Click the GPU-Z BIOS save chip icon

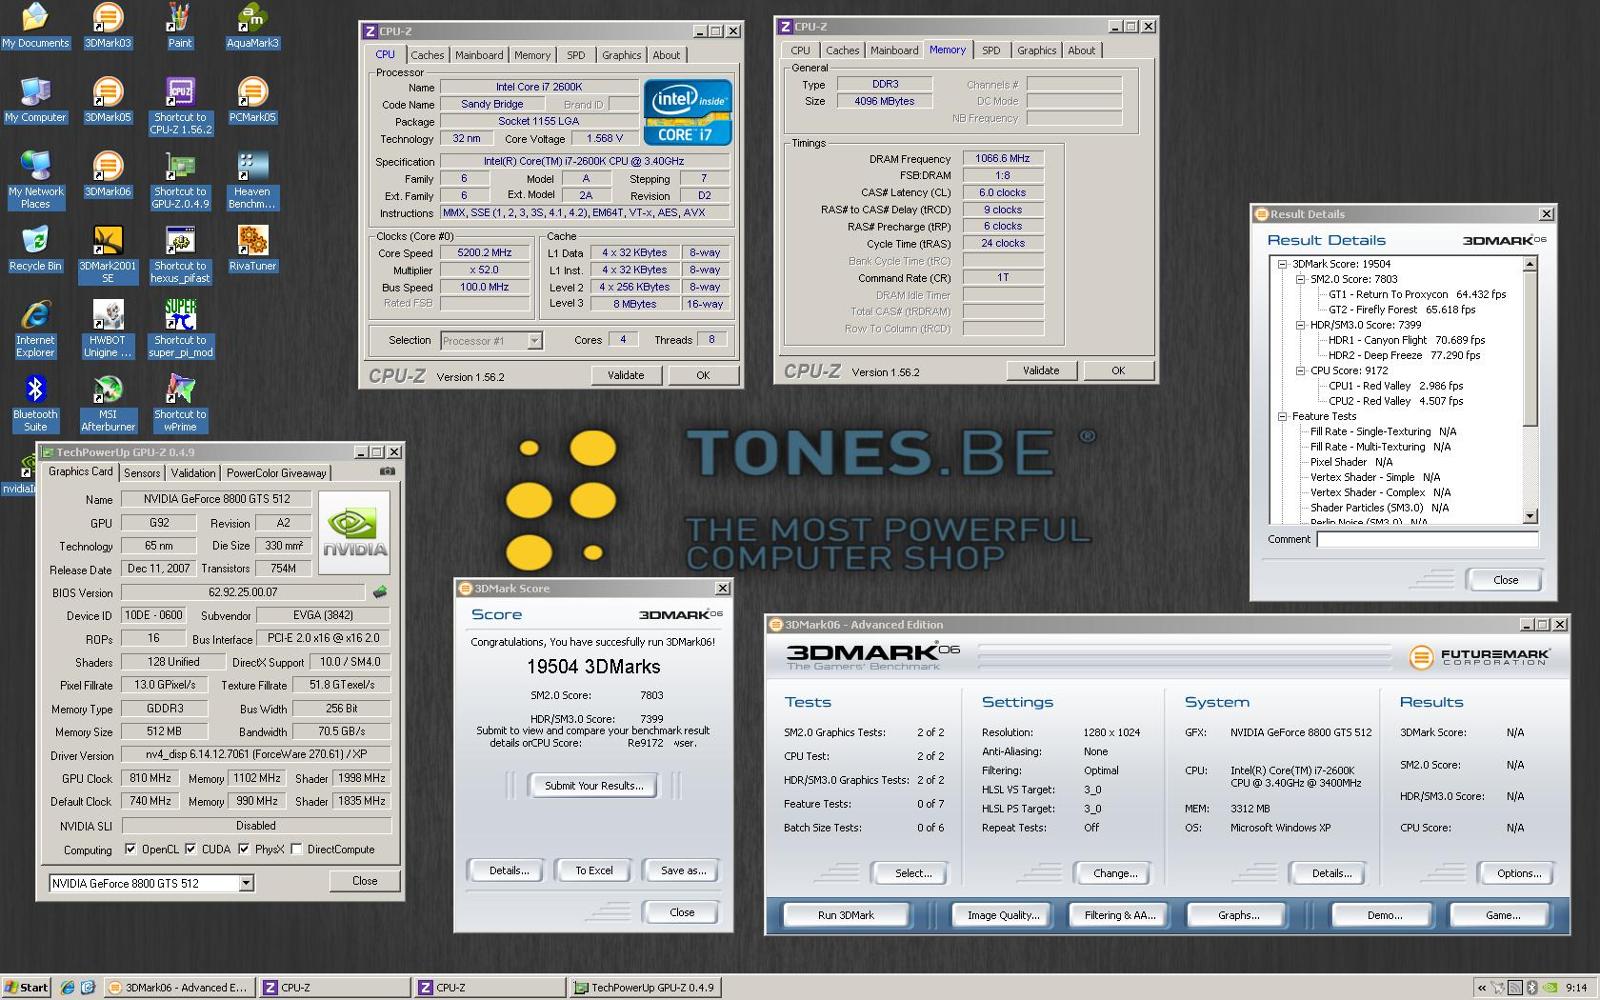380,592
